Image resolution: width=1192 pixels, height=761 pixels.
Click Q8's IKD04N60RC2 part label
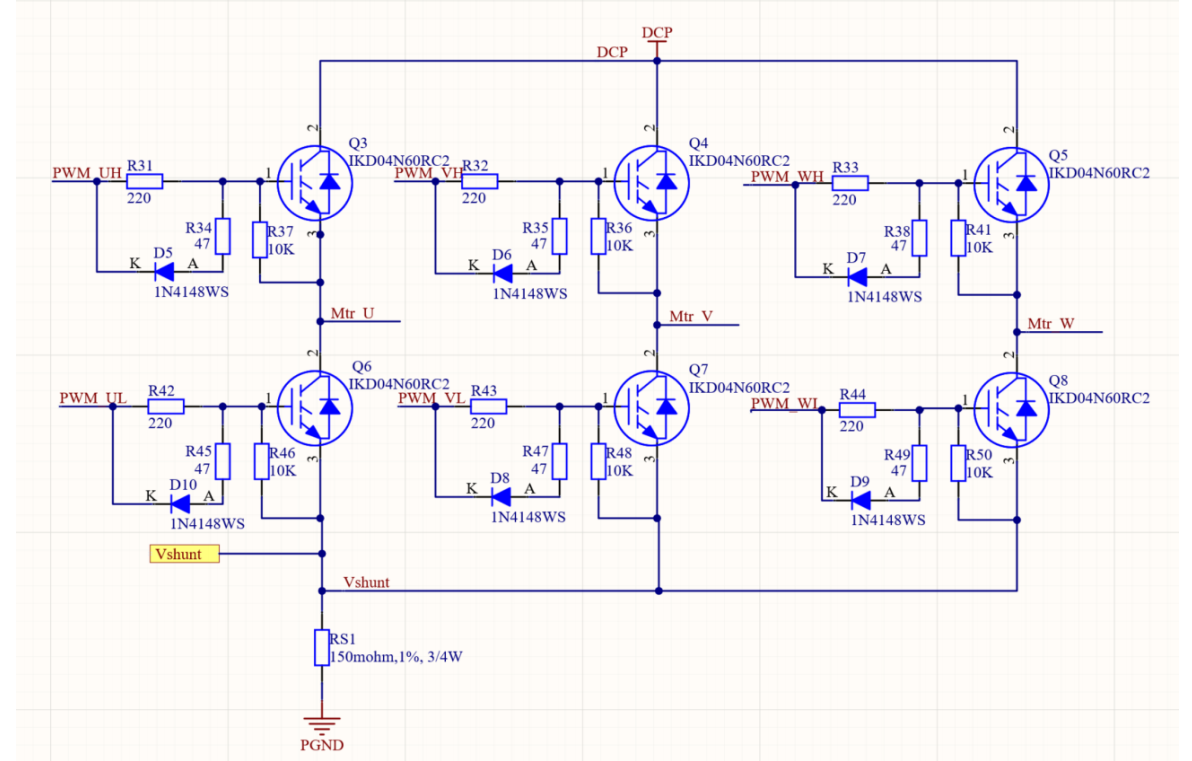point(1099,398)
